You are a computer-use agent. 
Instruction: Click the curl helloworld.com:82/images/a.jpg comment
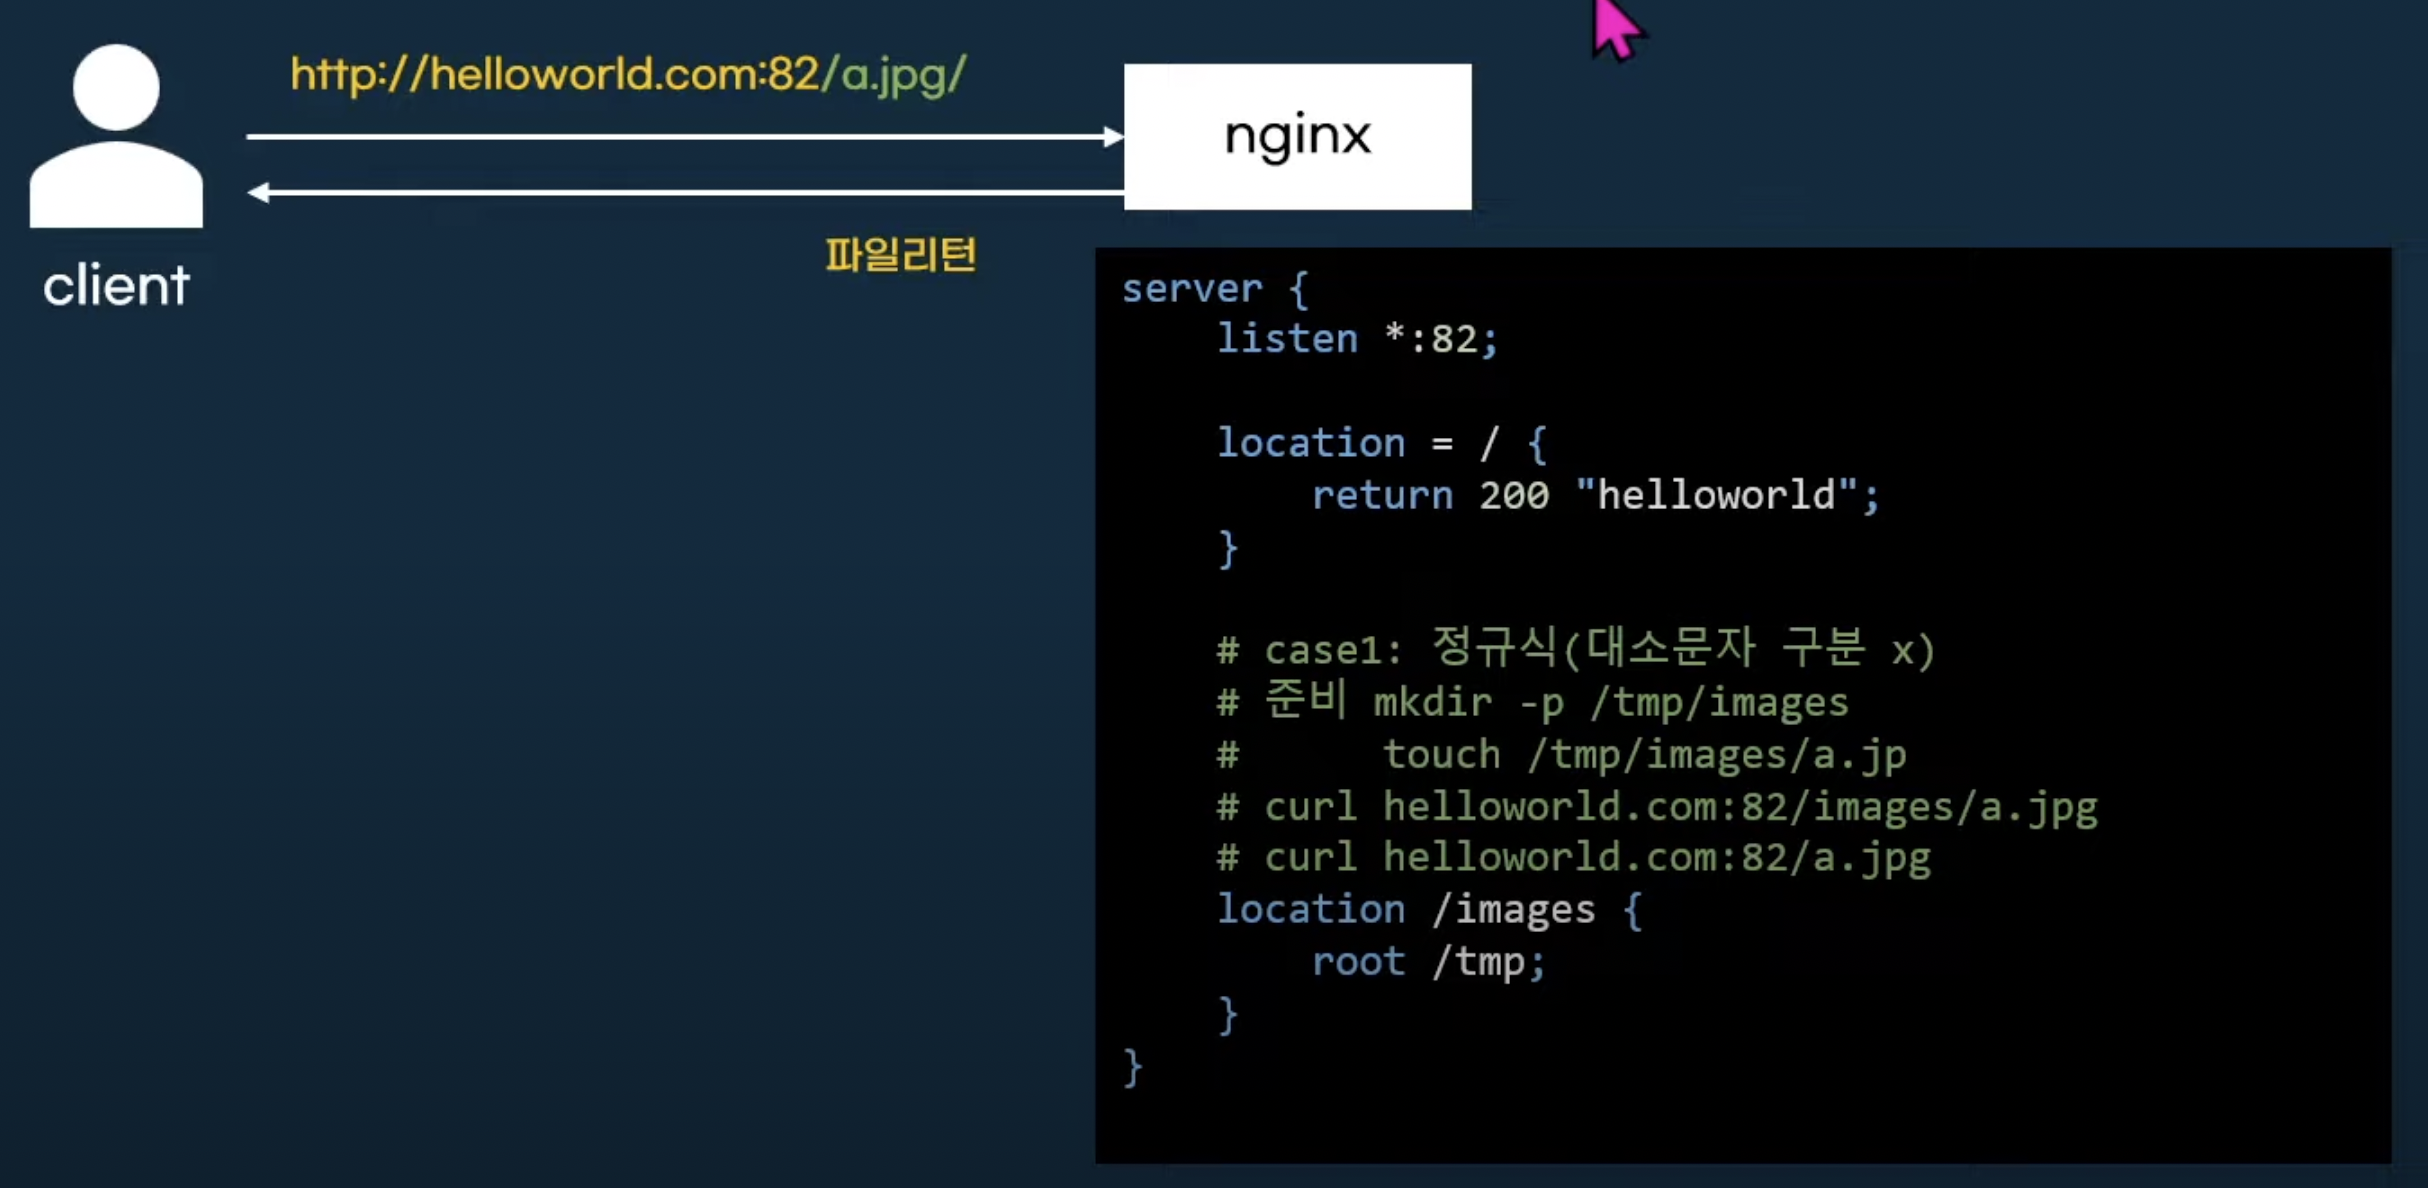1680,807
